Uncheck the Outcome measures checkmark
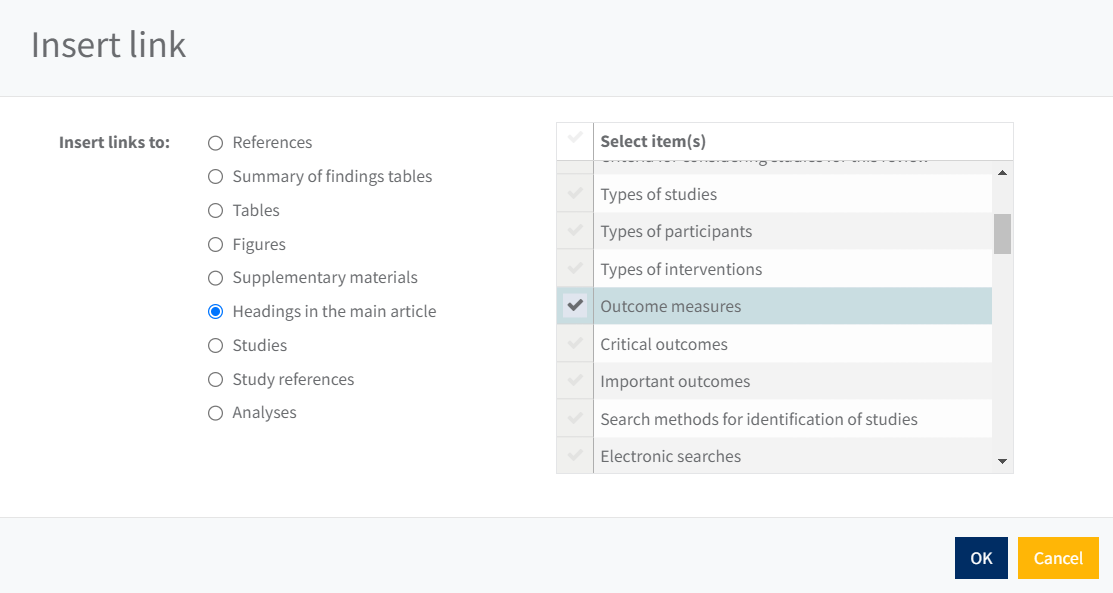 point(575,306)
